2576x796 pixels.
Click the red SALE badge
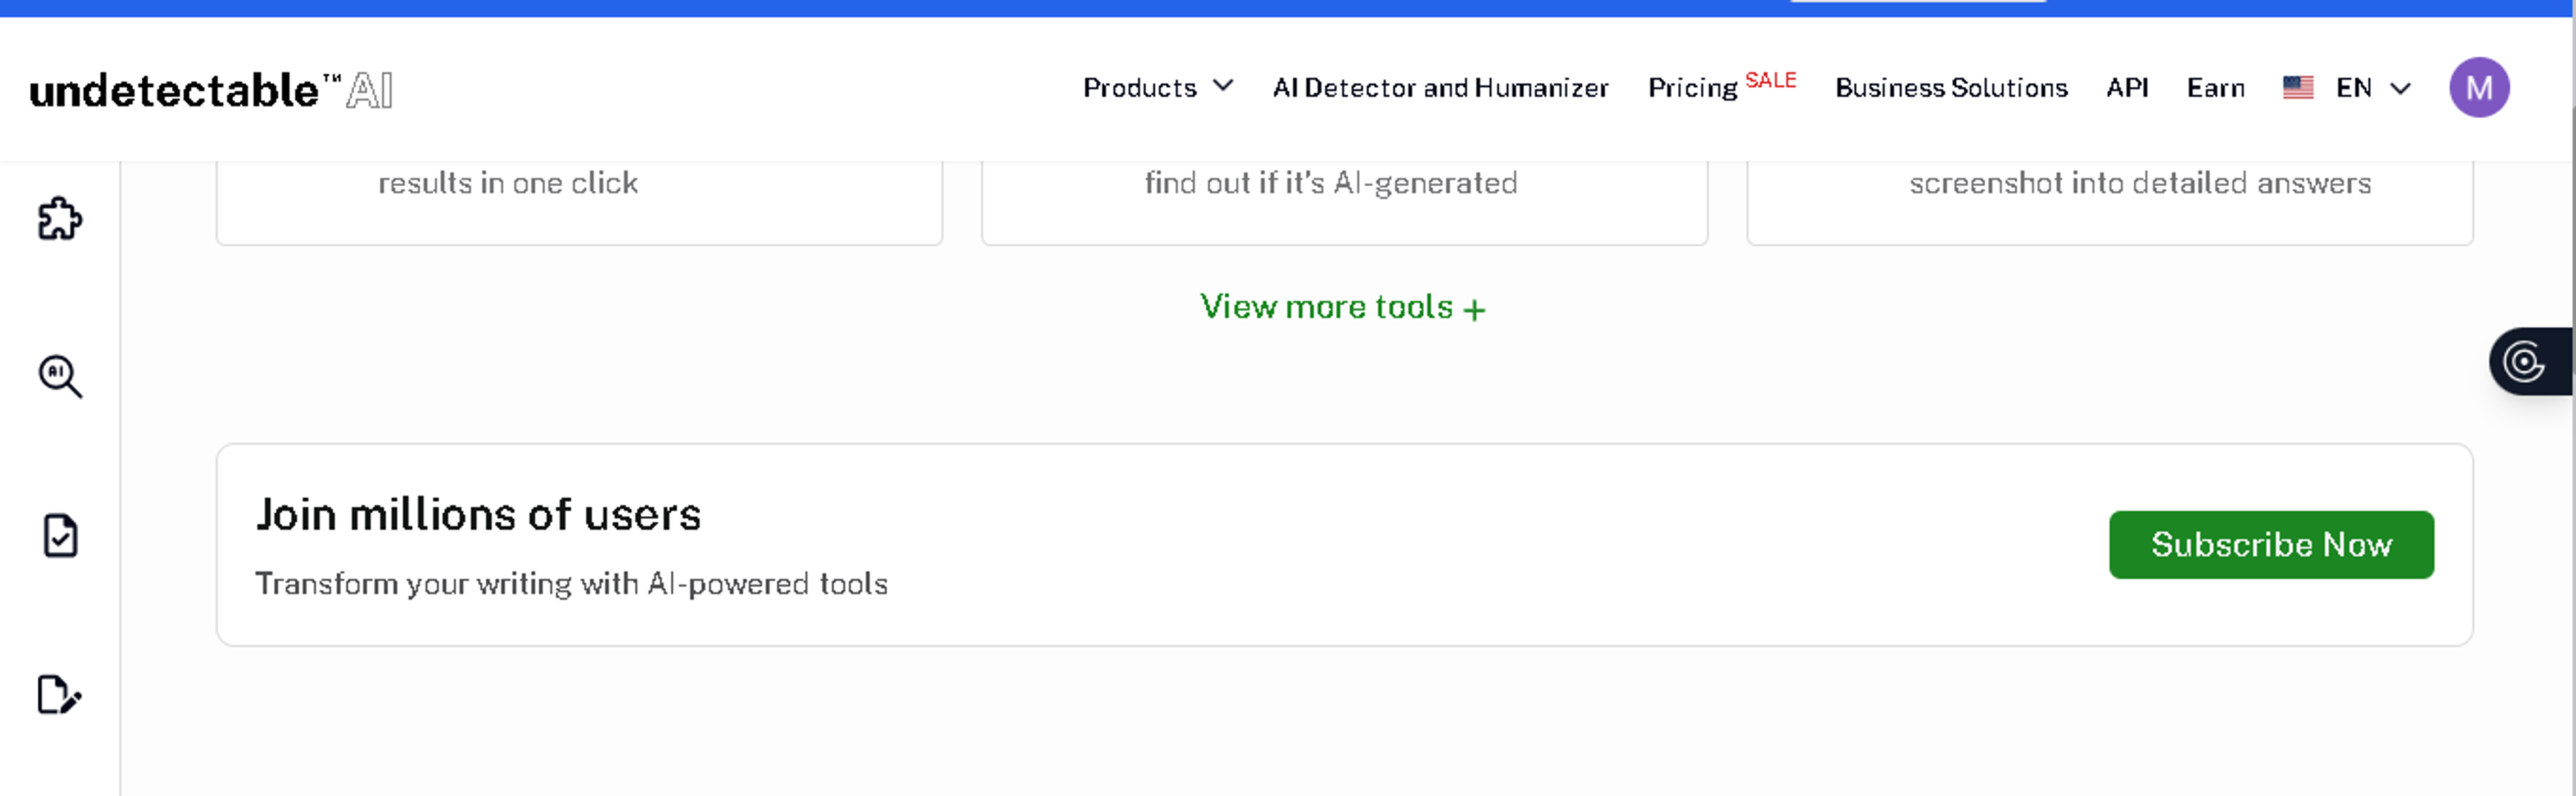pos(1770,80)
